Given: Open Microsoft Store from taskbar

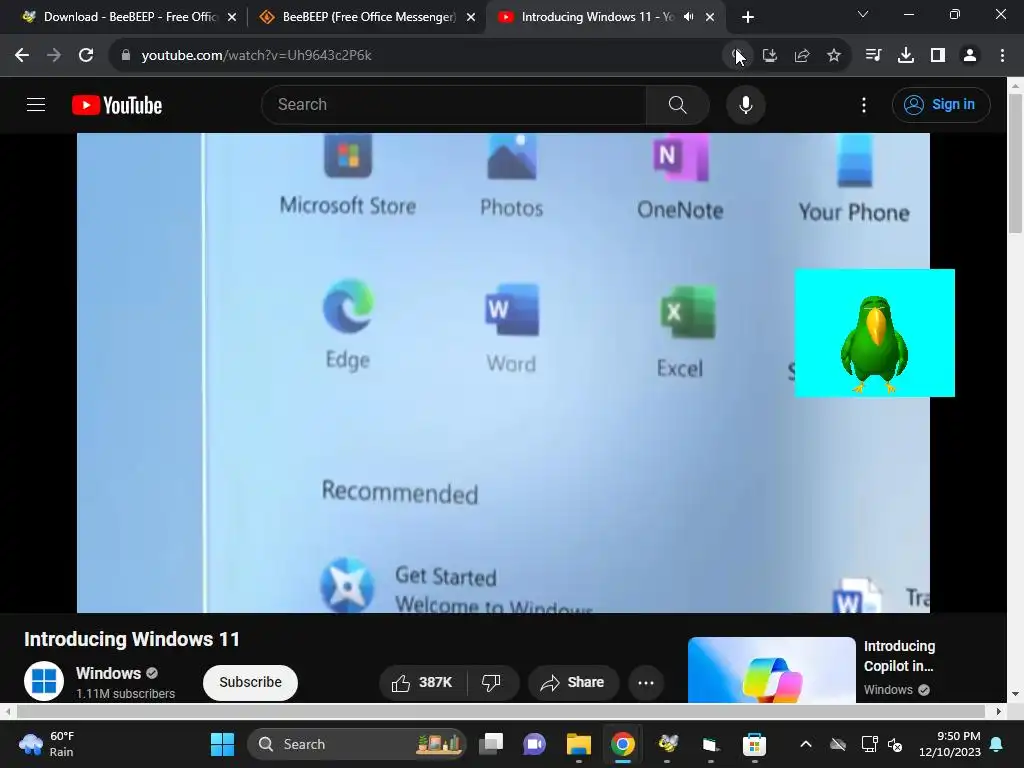Looking at the screenshot, I should (754, 744).
